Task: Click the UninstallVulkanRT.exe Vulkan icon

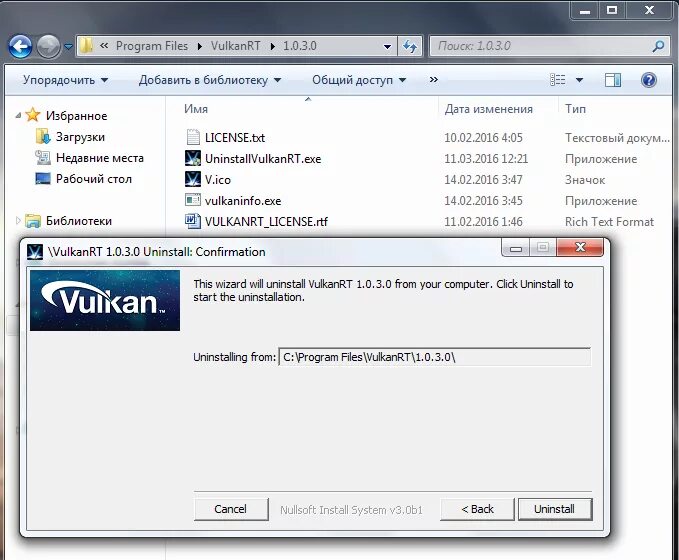Action: pos(193,158)
